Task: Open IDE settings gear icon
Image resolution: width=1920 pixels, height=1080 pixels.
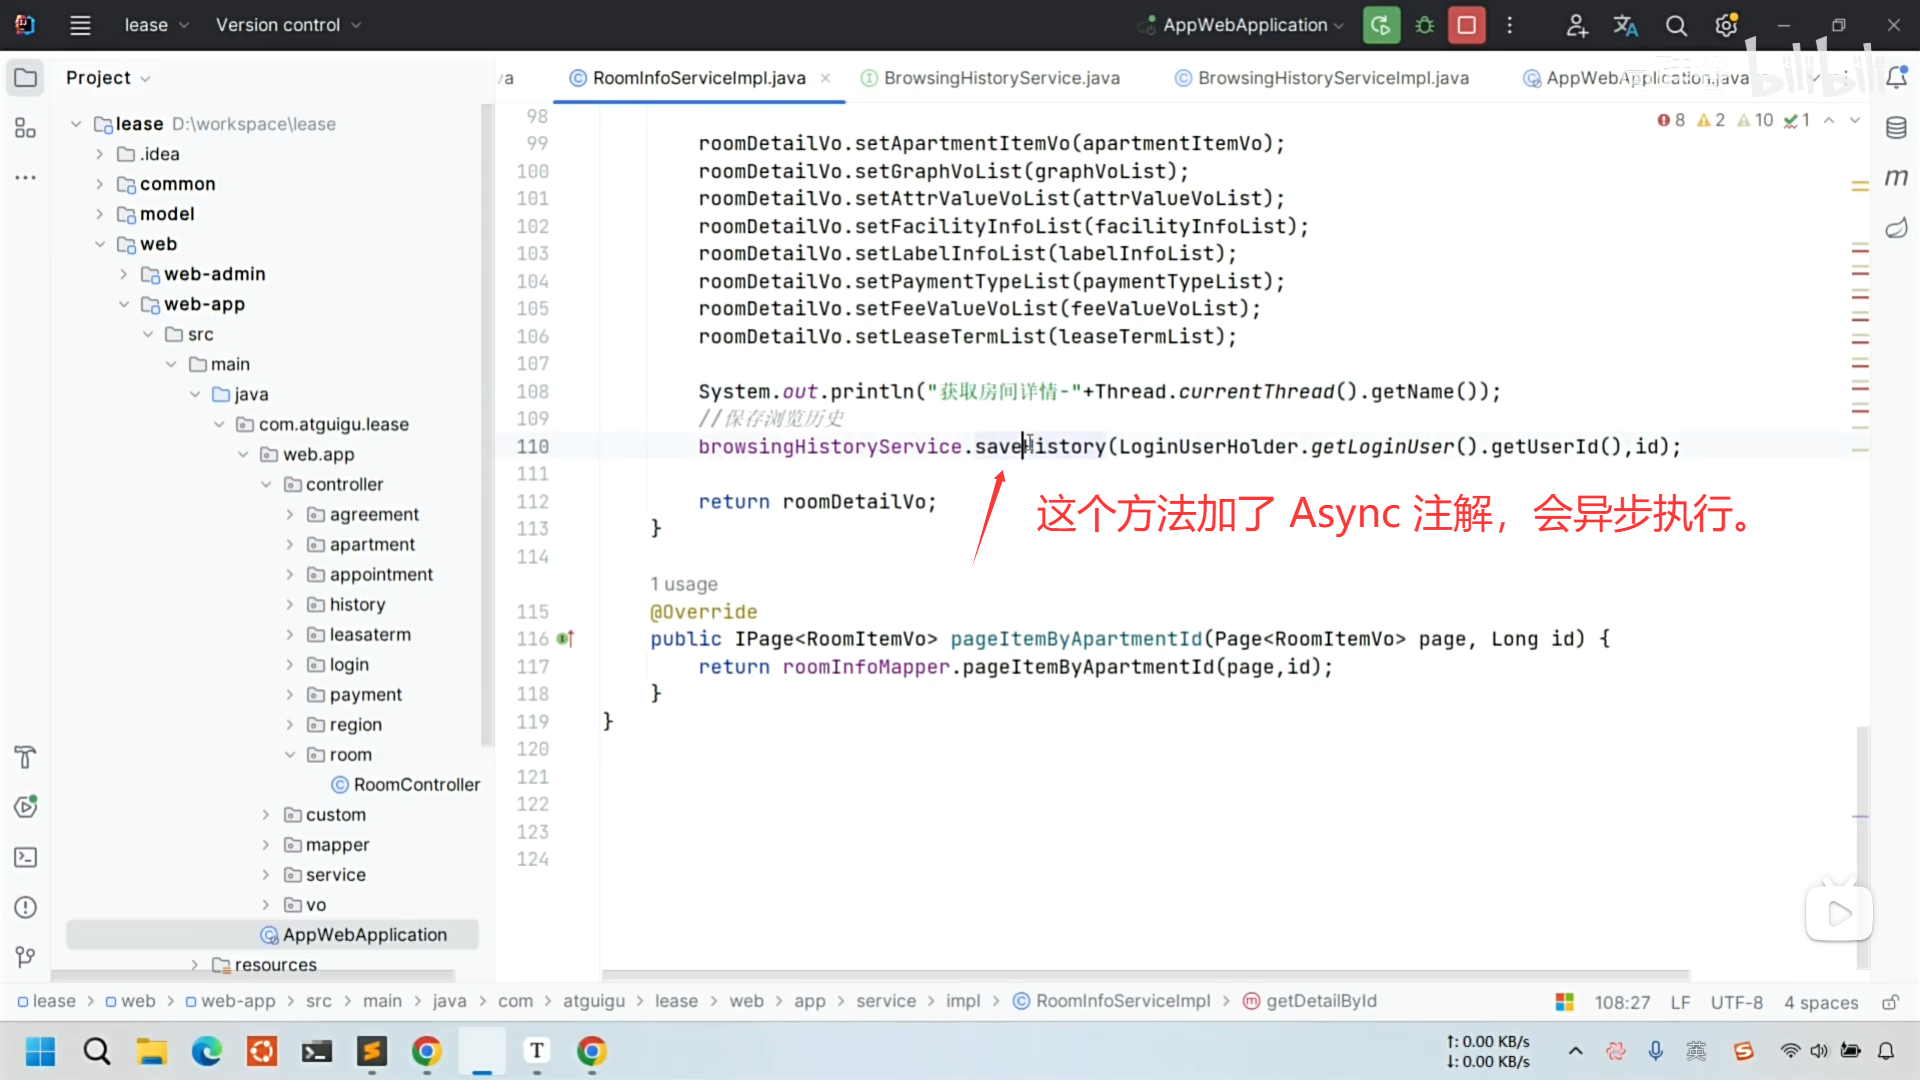Action: click(1726, 25)
